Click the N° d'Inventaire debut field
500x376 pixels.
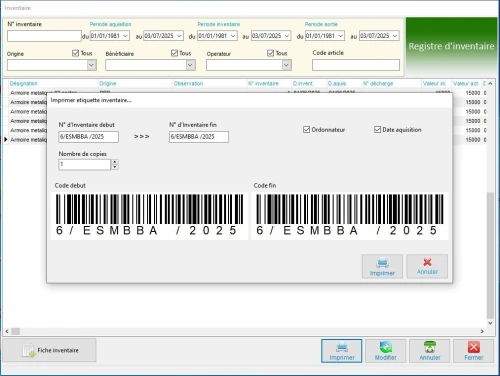click(x=88, y=137)
